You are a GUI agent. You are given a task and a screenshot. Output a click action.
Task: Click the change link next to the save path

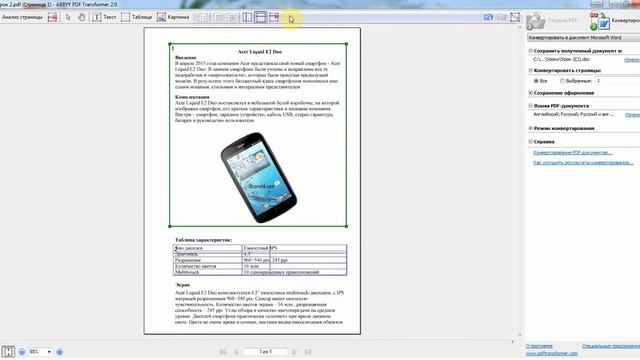click(x=632, y=60)
